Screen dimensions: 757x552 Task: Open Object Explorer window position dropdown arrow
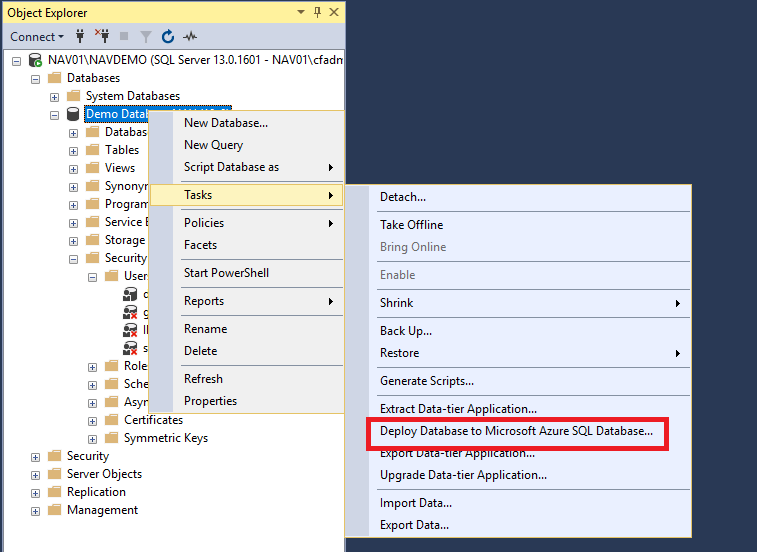pyautogui.click(x=301, y=12)
